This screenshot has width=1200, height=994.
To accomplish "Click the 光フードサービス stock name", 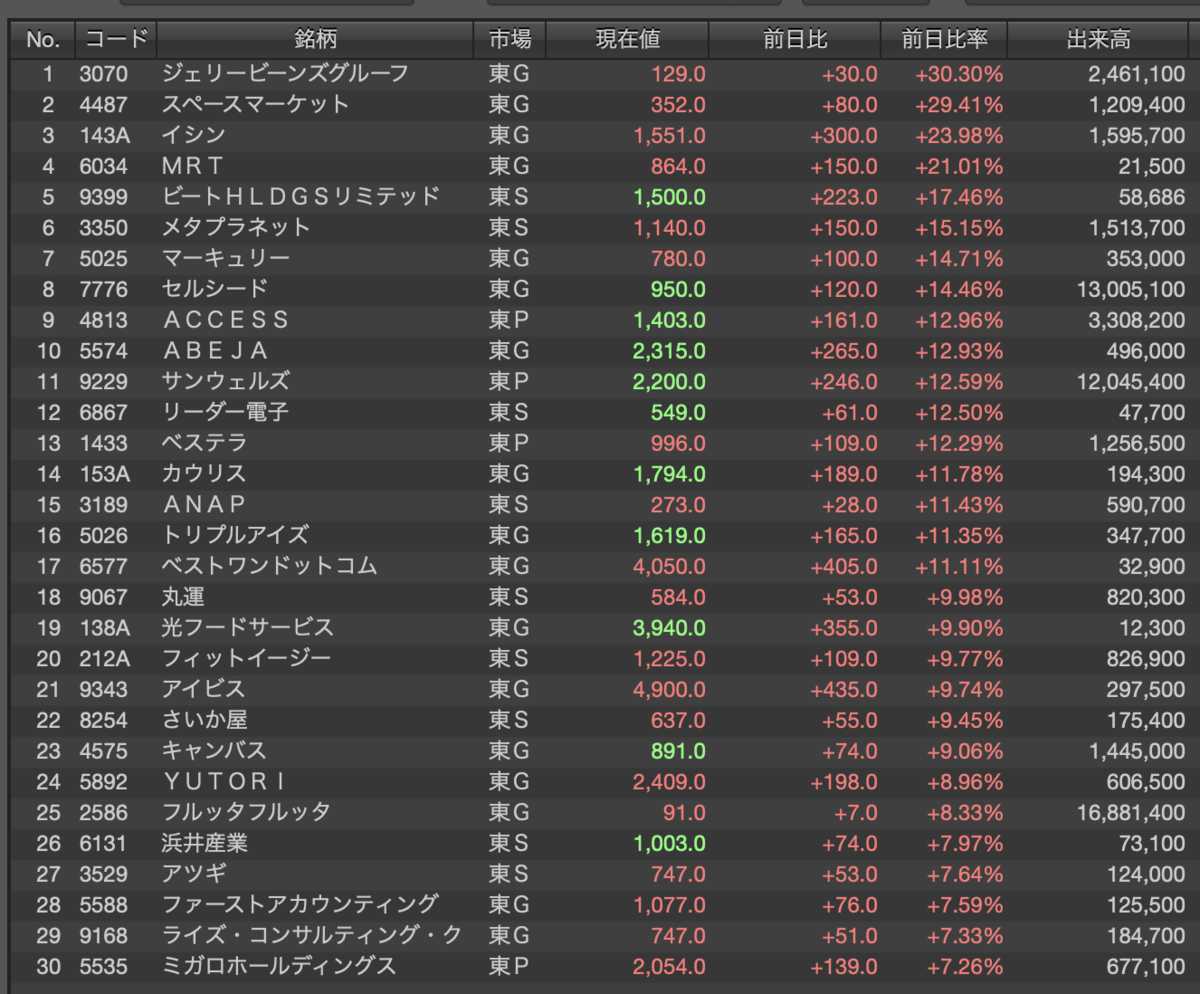I will coord(247,628).
